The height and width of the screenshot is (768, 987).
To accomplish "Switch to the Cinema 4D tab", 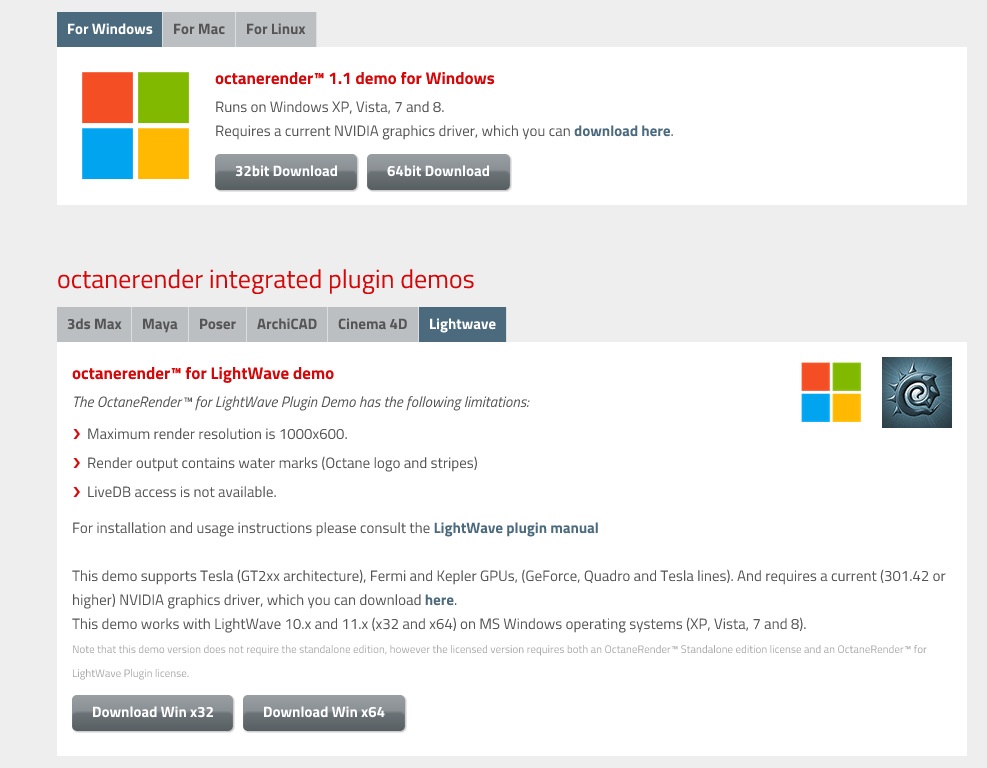I will (373, 324).
